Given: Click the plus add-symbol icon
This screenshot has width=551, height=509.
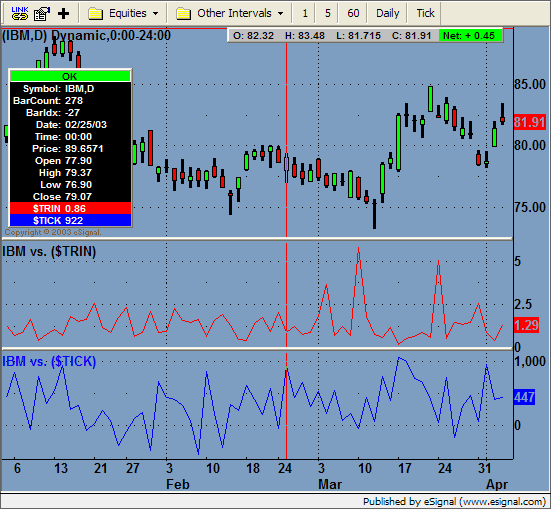Looking at the screenshot, I should click(63, 14).
